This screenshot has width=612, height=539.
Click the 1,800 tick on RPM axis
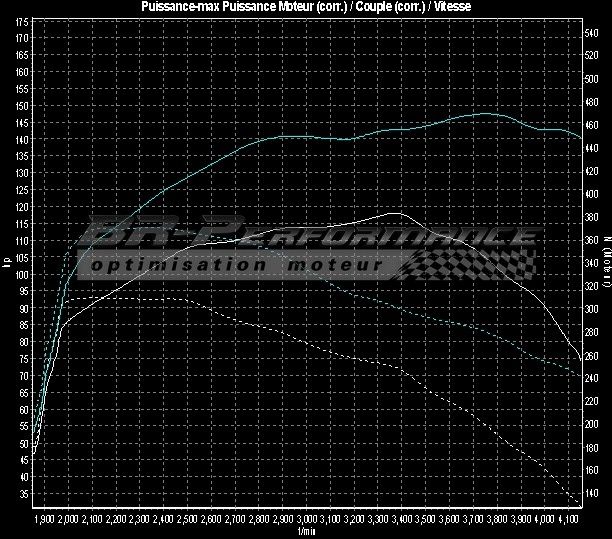43,521
